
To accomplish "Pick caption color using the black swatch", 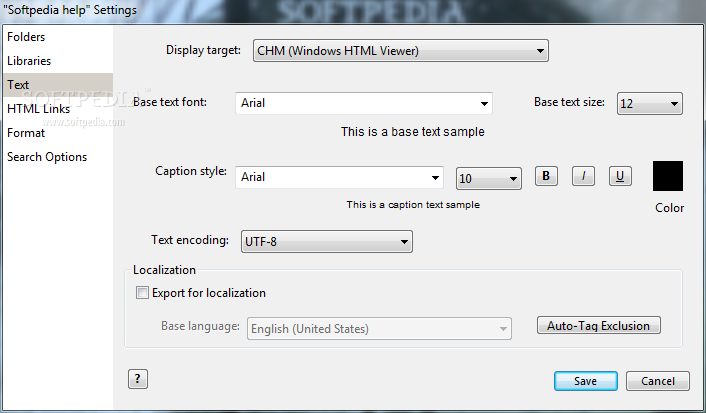I will click(x=668, y=176).
